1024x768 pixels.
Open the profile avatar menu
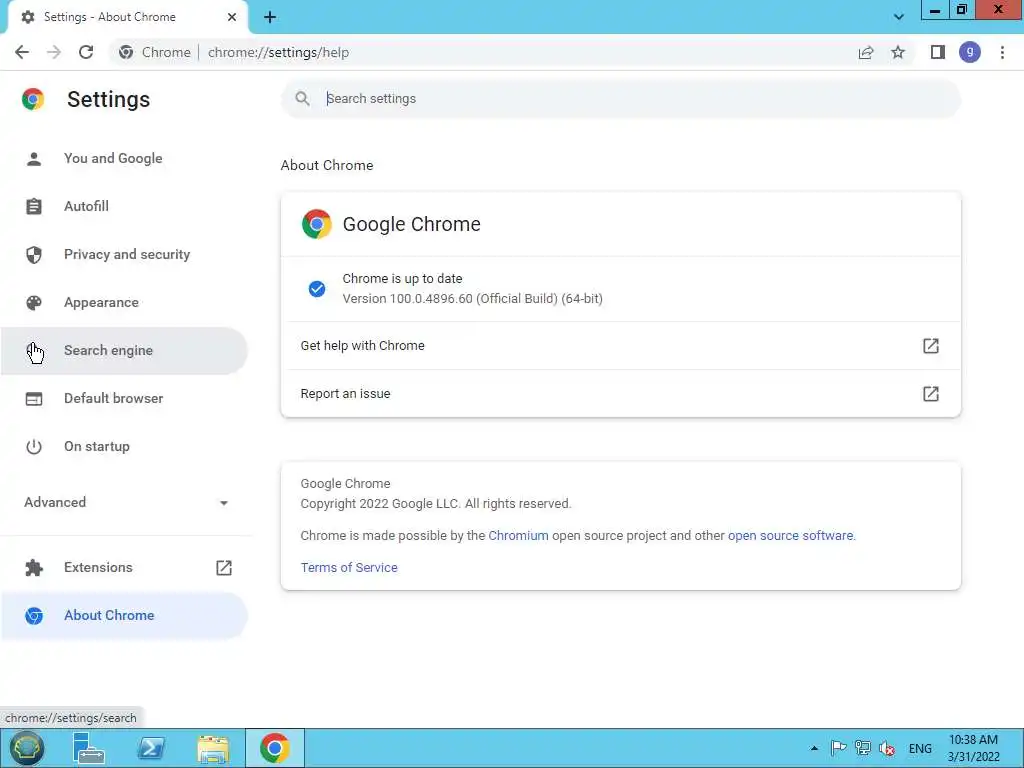970,52
